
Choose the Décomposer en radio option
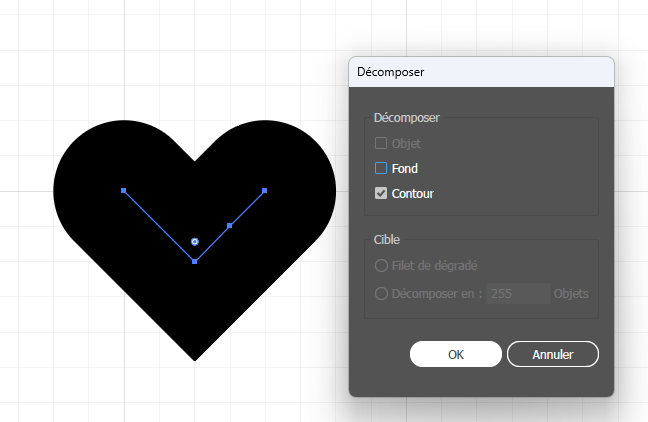[381, 294]
